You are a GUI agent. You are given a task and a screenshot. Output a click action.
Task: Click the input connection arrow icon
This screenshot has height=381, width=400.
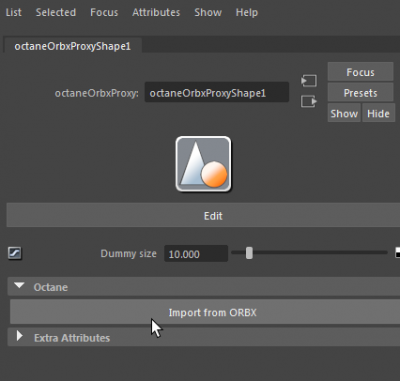[x=309, y=81]
